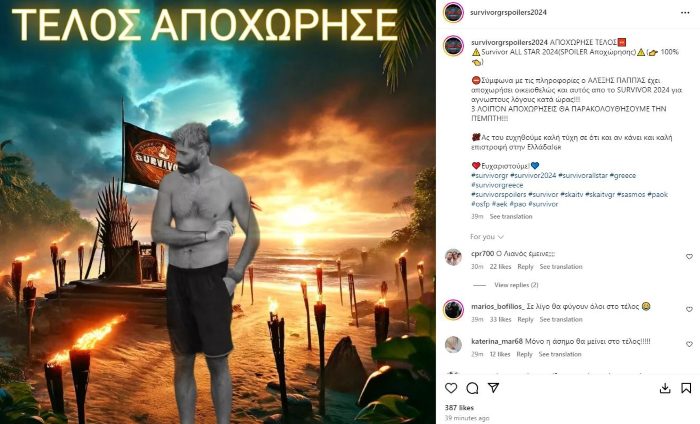Like marios_bofilios_ comment with heart
Screen dimensions: 700x424
pyautogui.click(x=689, y=309)
